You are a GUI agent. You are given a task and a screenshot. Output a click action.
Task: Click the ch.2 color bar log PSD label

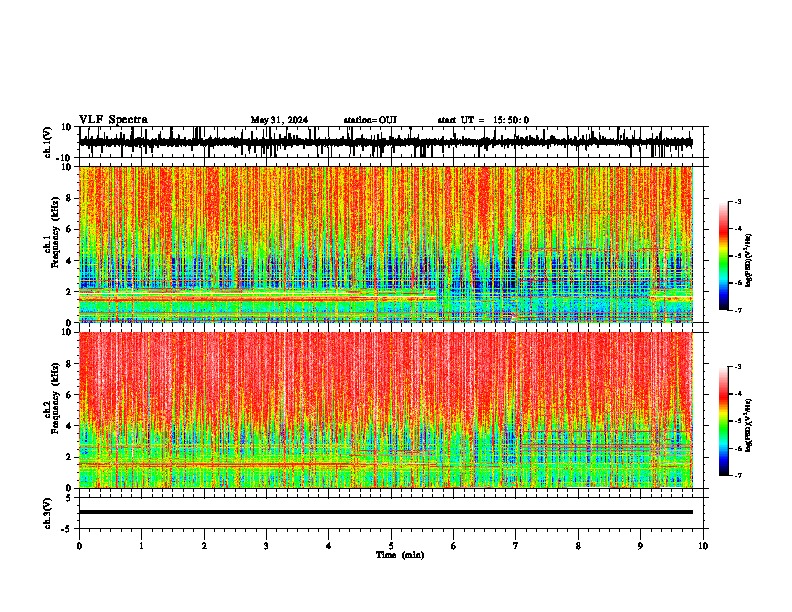click(749, 425)
